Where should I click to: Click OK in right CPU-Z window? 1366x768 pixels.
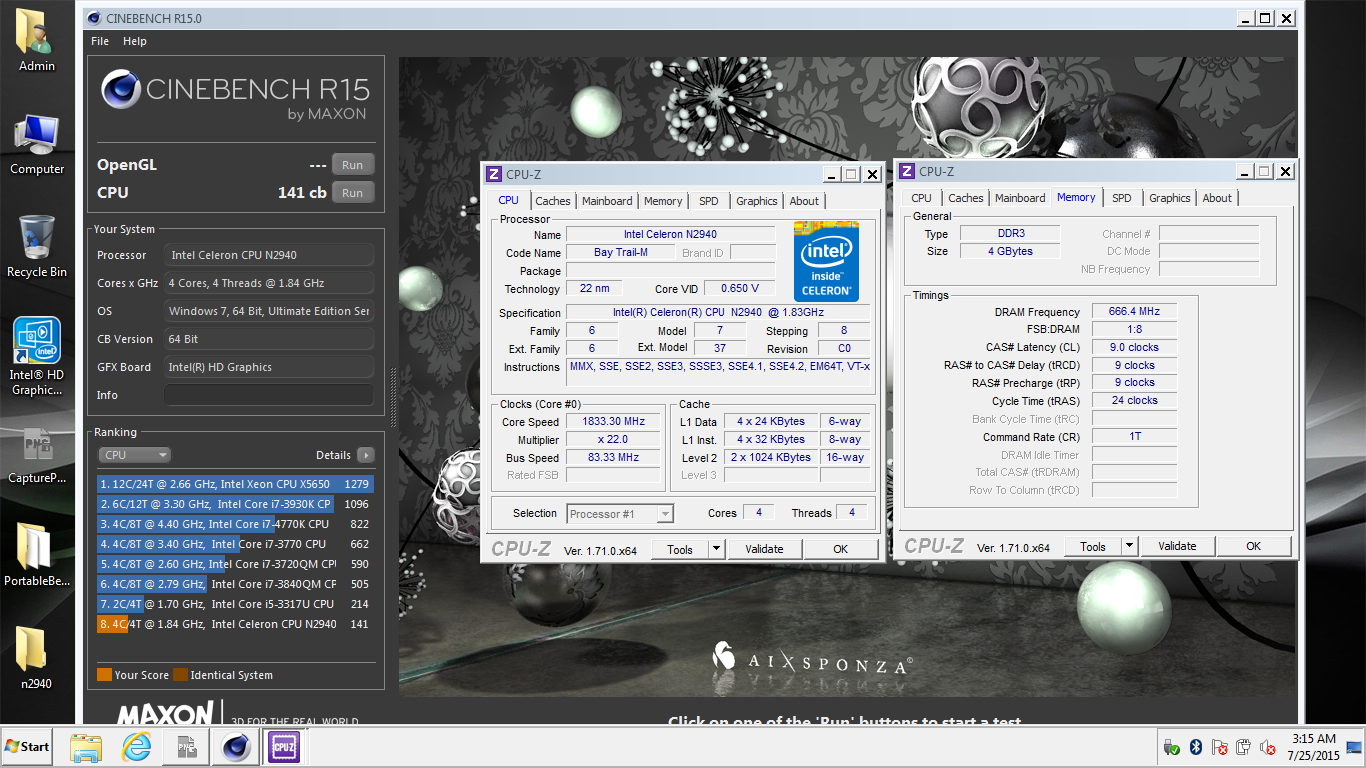click(1253, 546)
